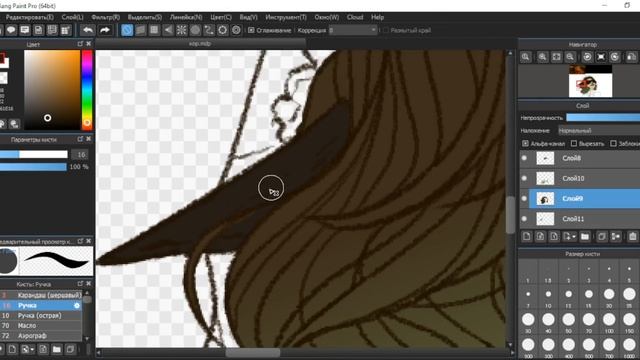This screenshot has width=640, height=360.
Task: Undock the Кисть panel
Action: 80,284
